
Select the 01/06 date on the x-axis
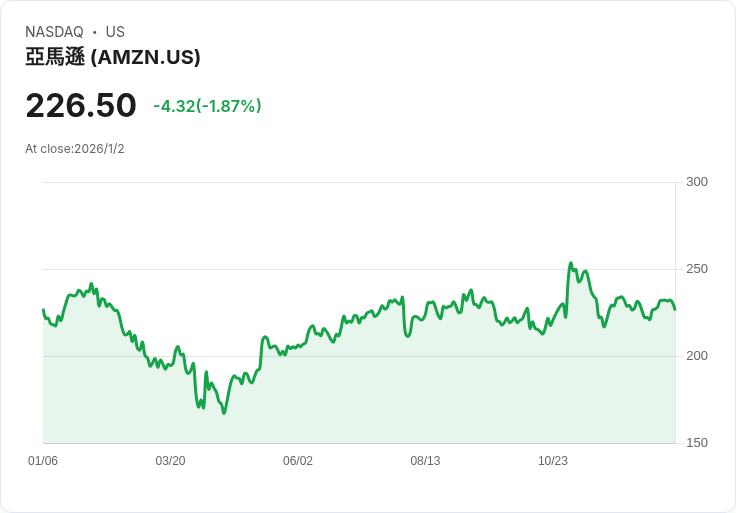coord(43,461)
